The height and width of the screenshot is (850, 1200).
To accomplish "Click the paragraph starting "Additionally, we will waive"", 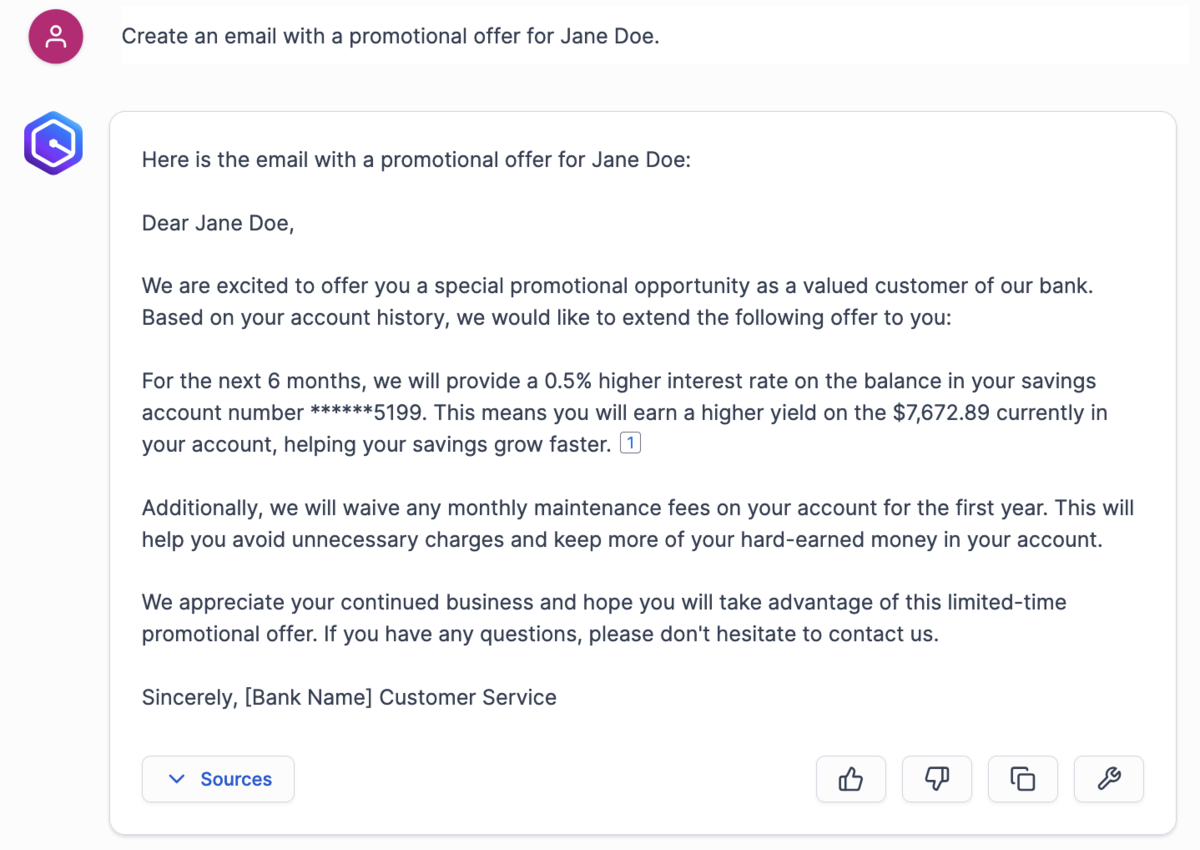I will [x=637, y=523].
